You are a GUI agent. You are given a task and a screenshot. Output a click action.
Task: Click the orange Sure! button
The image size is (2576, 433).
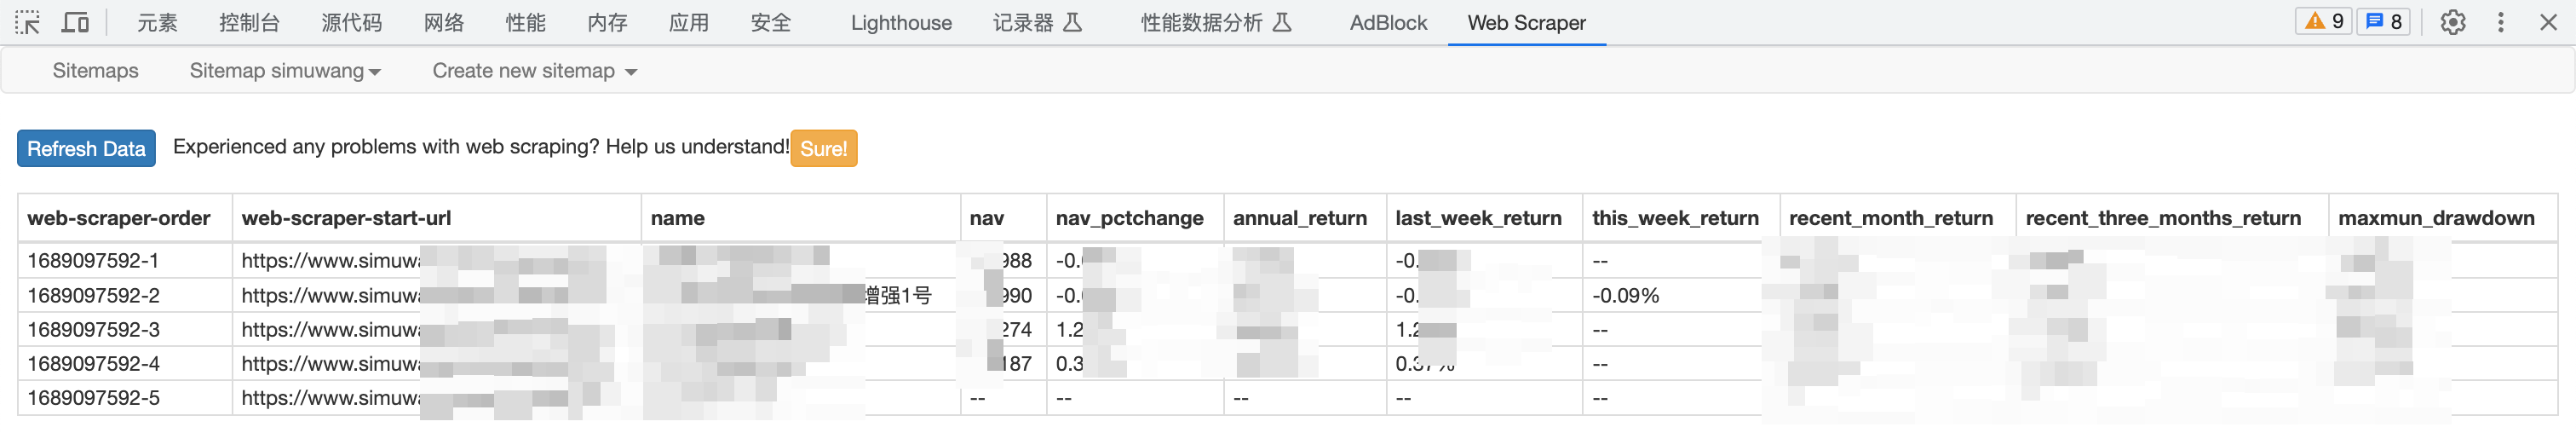[823, 148]
